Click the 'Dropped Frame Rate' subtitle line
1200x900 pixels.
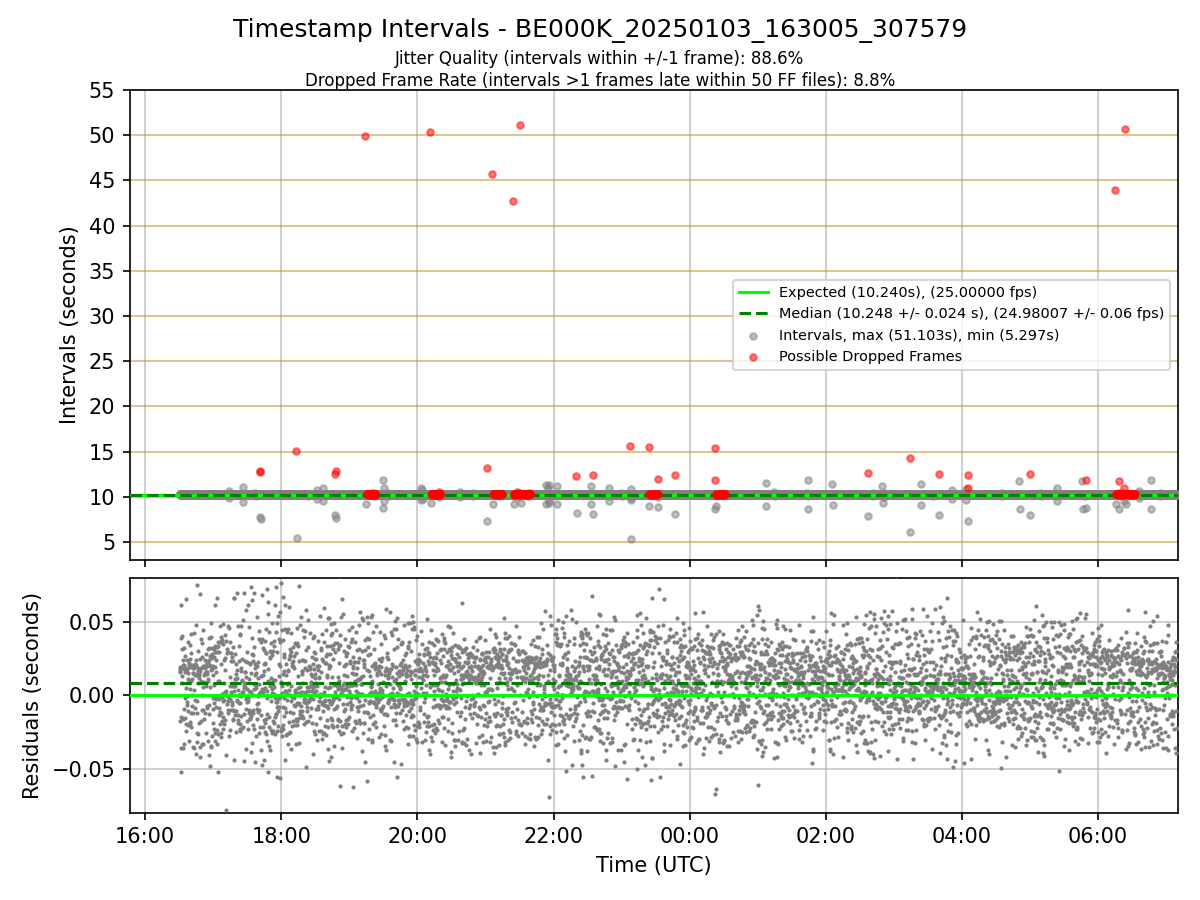600,79
